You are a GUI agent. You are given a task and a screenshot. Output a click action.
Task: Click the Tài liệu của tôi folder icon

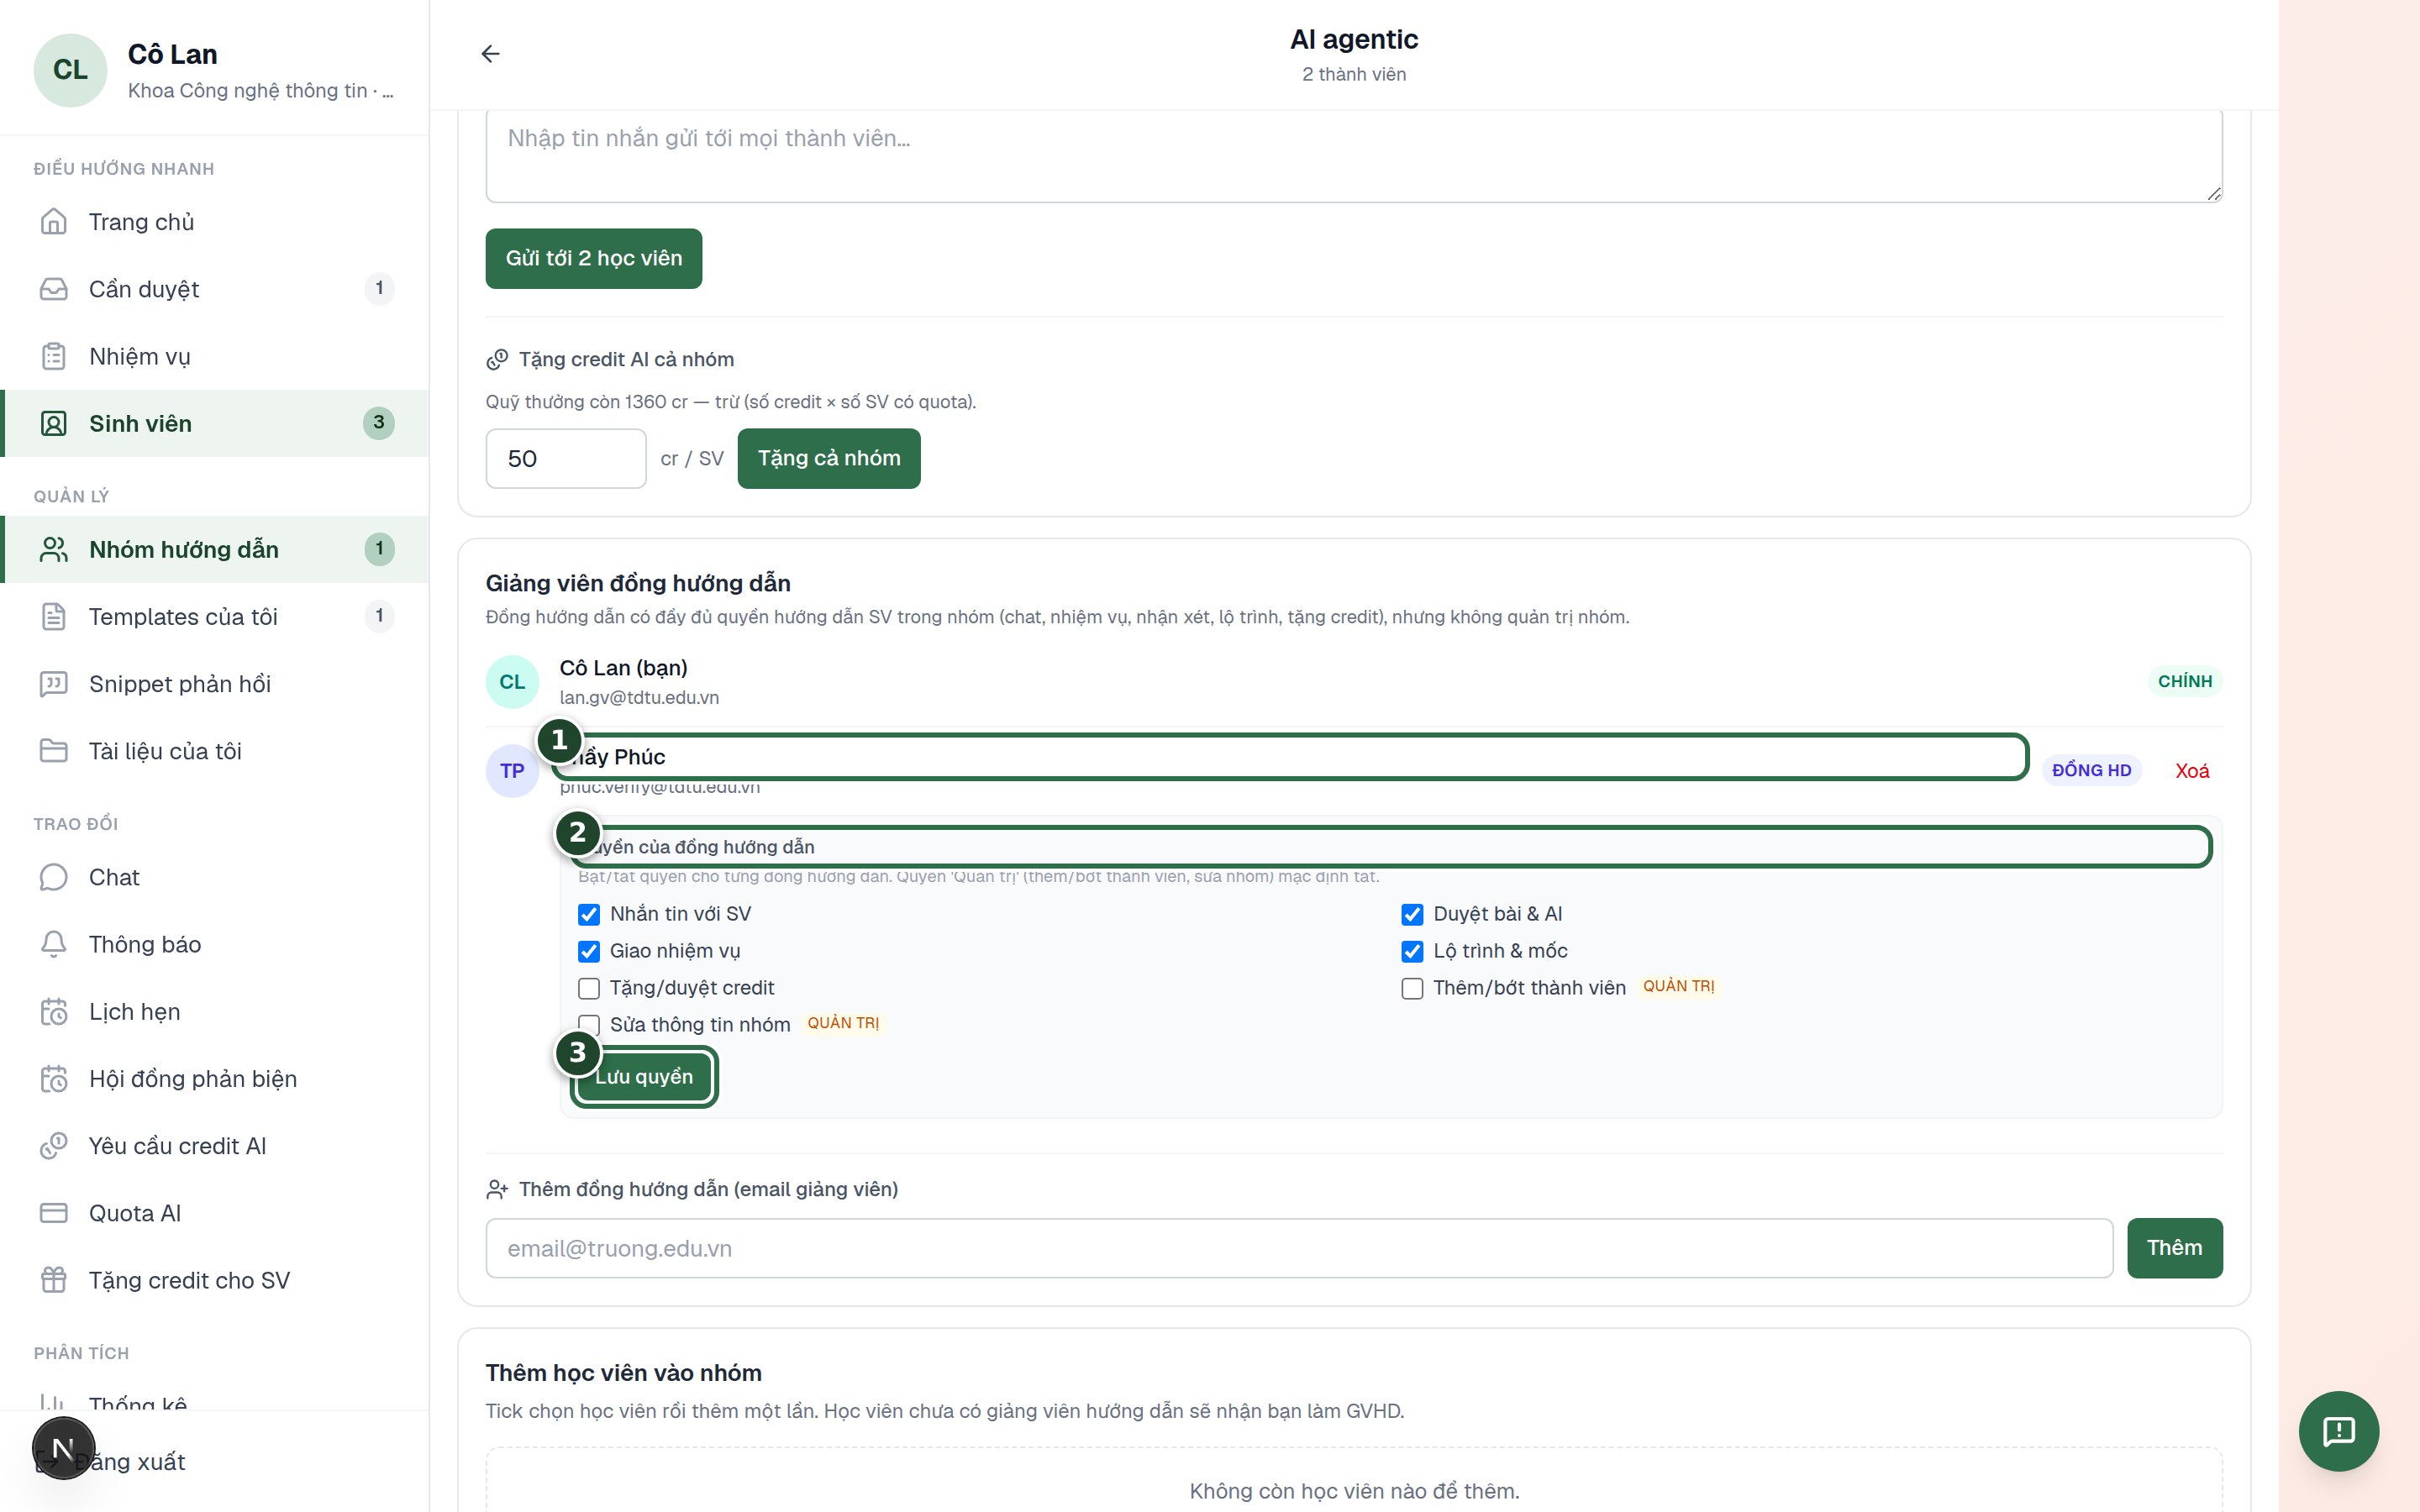coord(54,751)
